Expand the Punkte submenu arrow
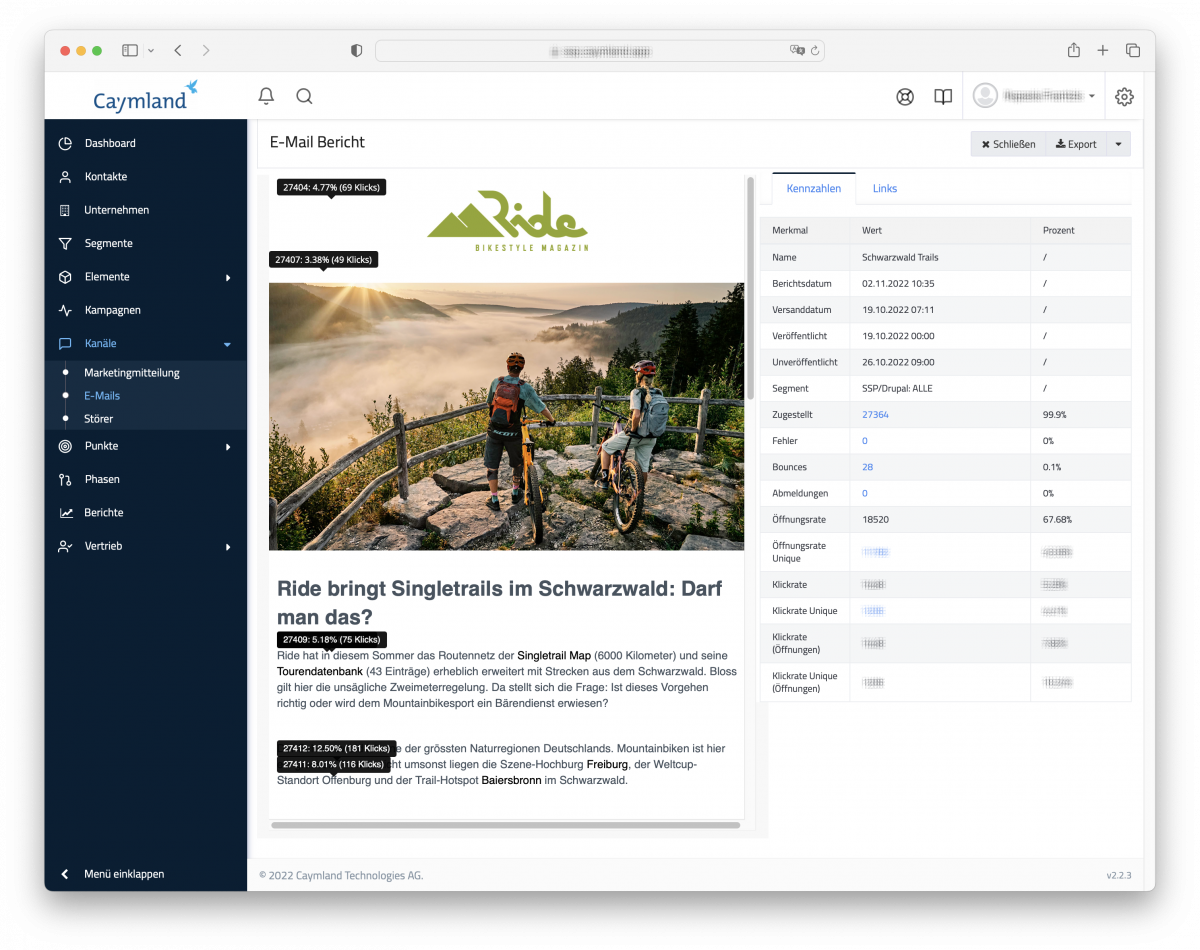 pos(228,446)
